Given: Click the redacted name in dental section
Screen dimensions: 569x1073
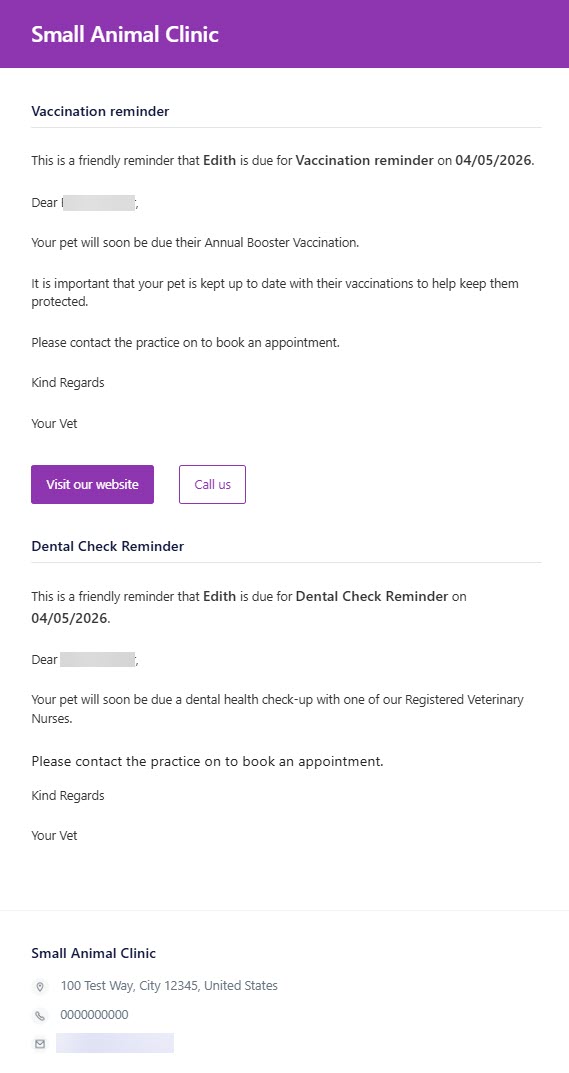Looking at the screenshot, I should pos(97,660).
